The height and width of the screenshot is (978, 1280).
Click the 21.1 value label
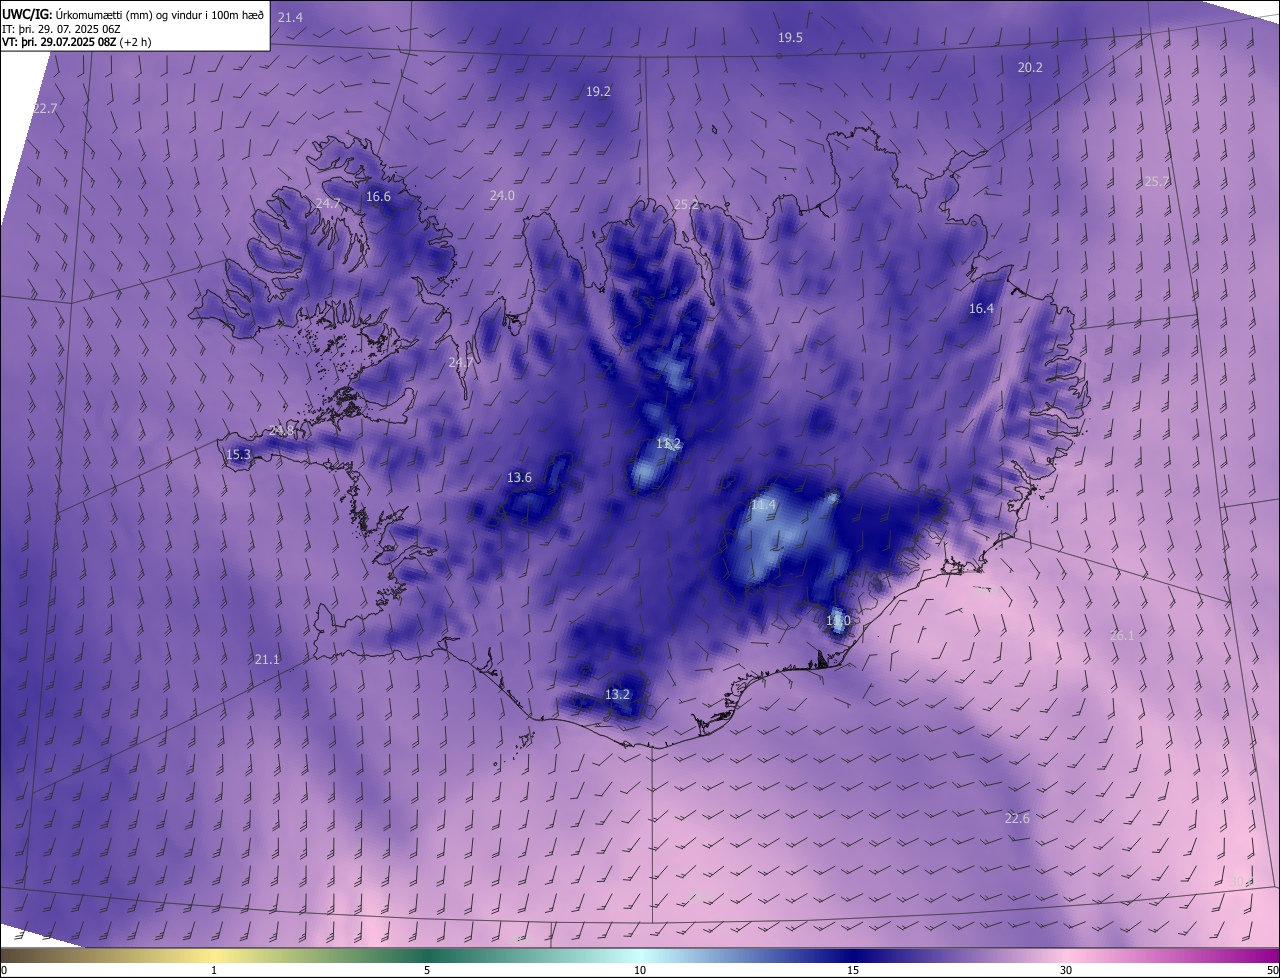click(267, 659)
